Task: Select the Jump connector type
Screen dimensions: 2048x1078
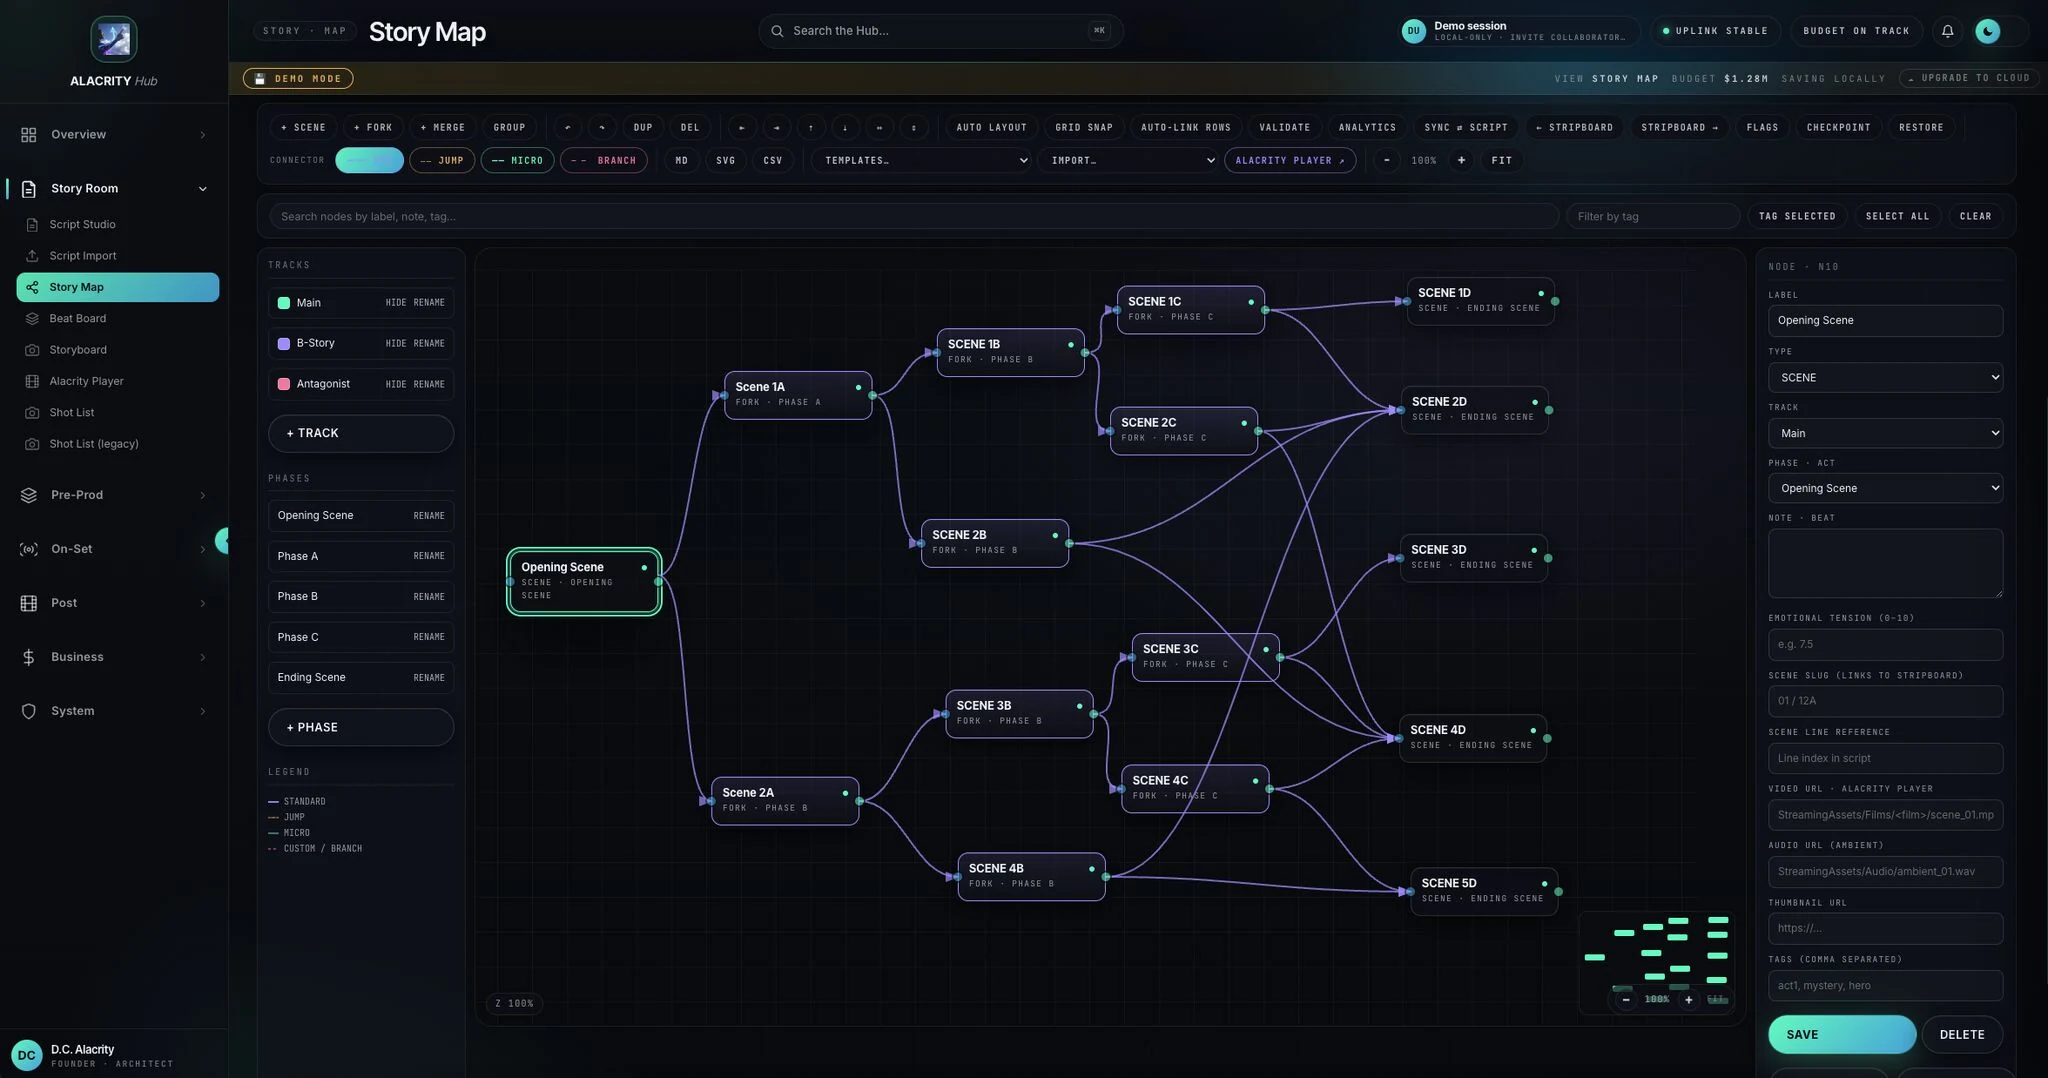Action: [441, 160]
